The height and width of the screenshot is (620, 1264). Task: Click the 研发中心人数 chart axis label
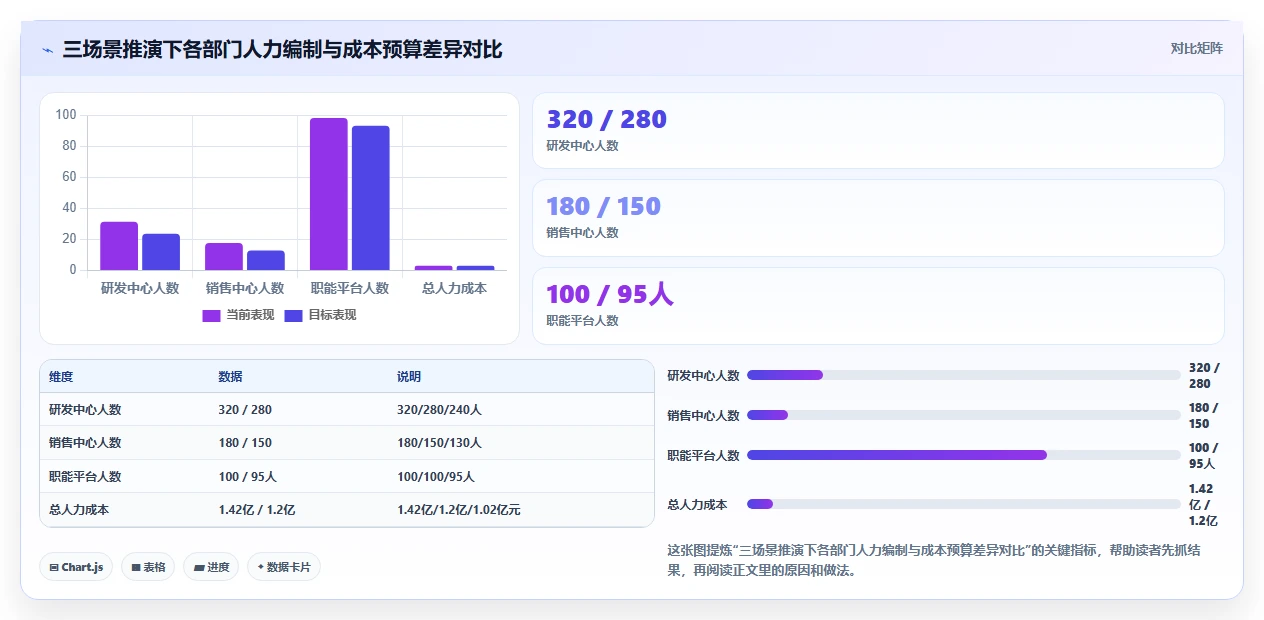point(140,288)
